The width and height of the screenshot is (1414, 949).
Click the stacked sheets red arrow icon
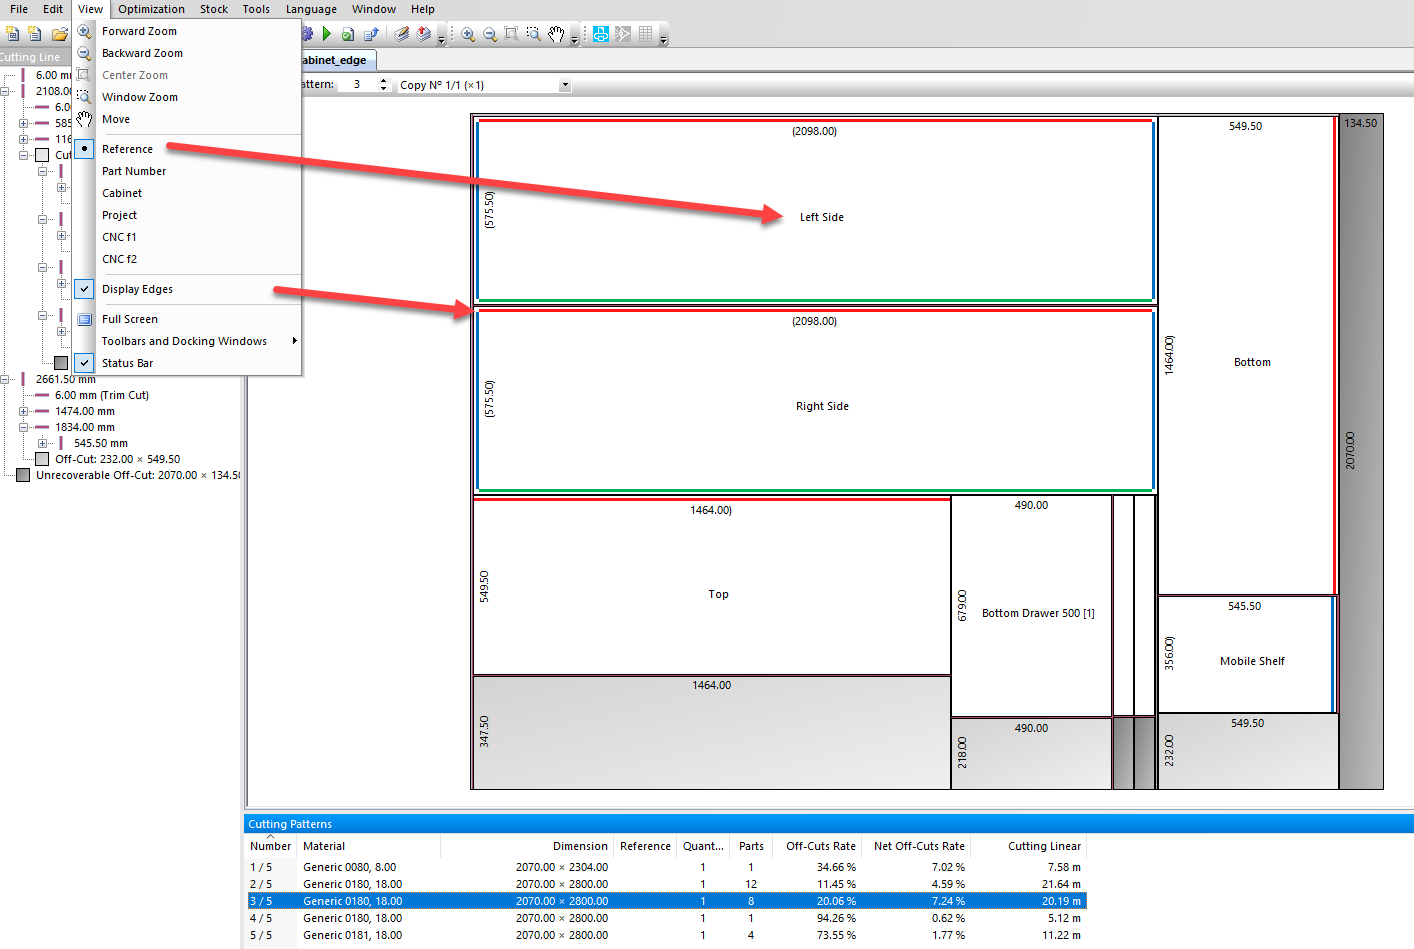coord(424,34)
